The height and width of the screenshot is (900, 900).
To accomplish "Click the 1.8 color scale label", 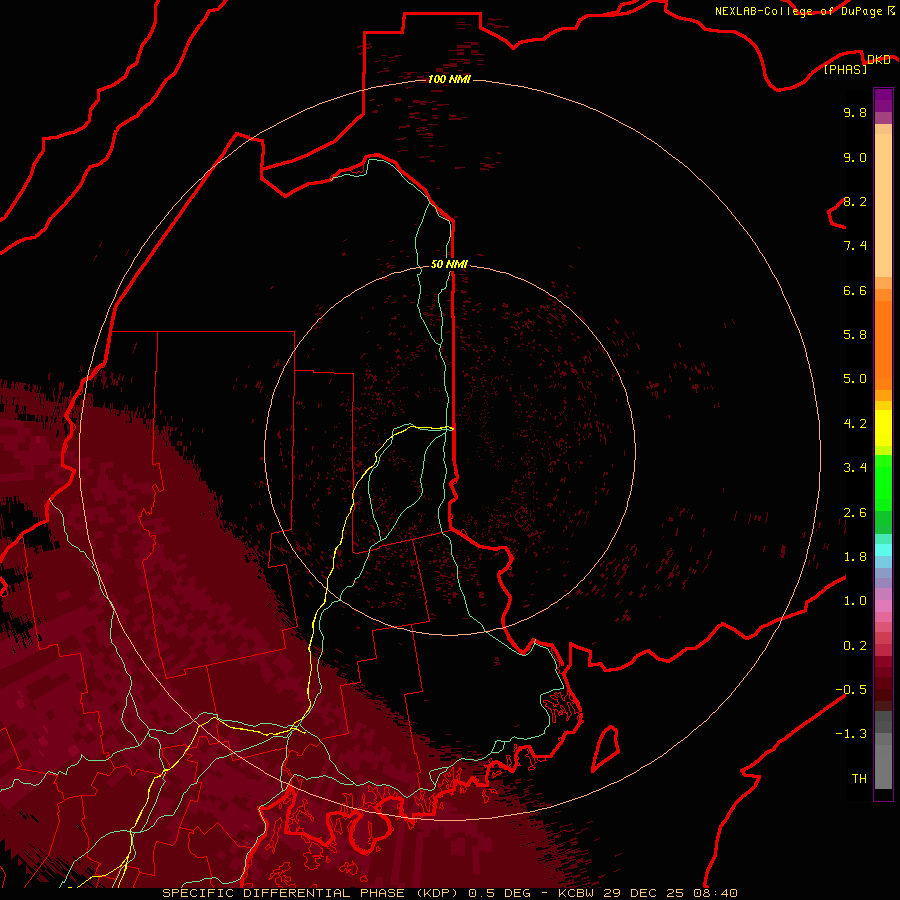I will 855,557.
